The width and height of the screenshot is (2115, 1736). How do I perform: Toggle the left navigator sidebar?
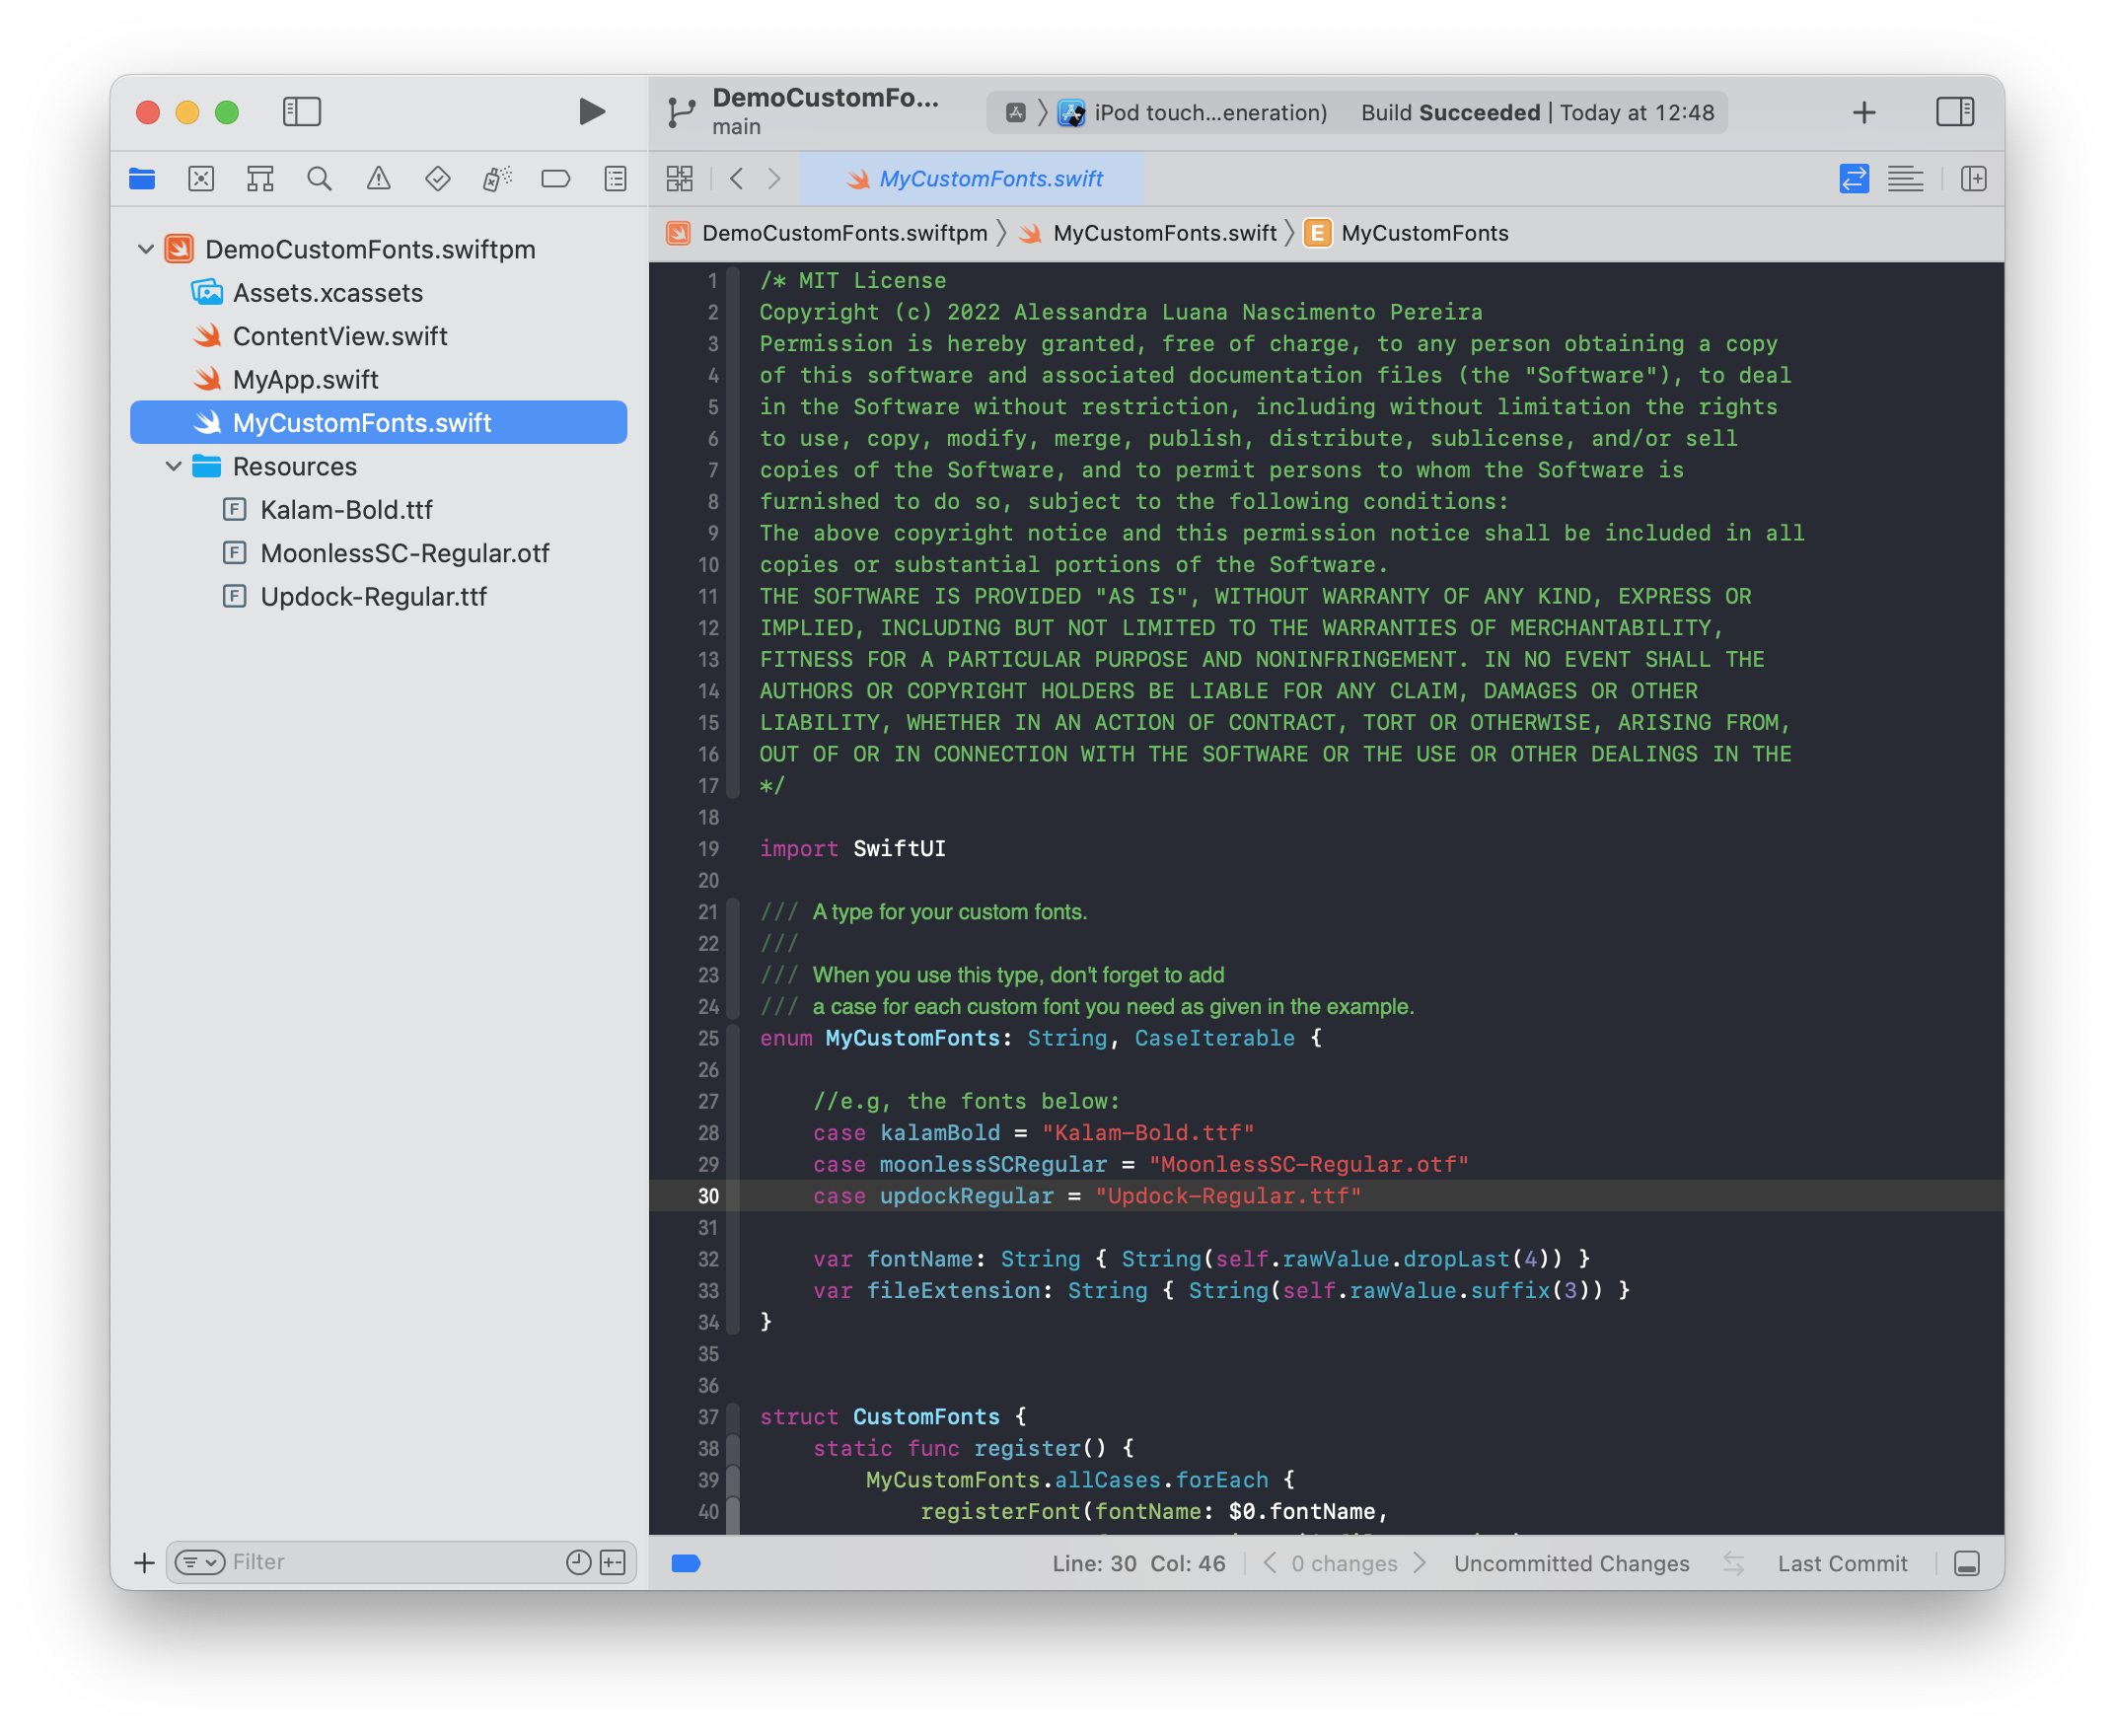click(x=301, y=111)
